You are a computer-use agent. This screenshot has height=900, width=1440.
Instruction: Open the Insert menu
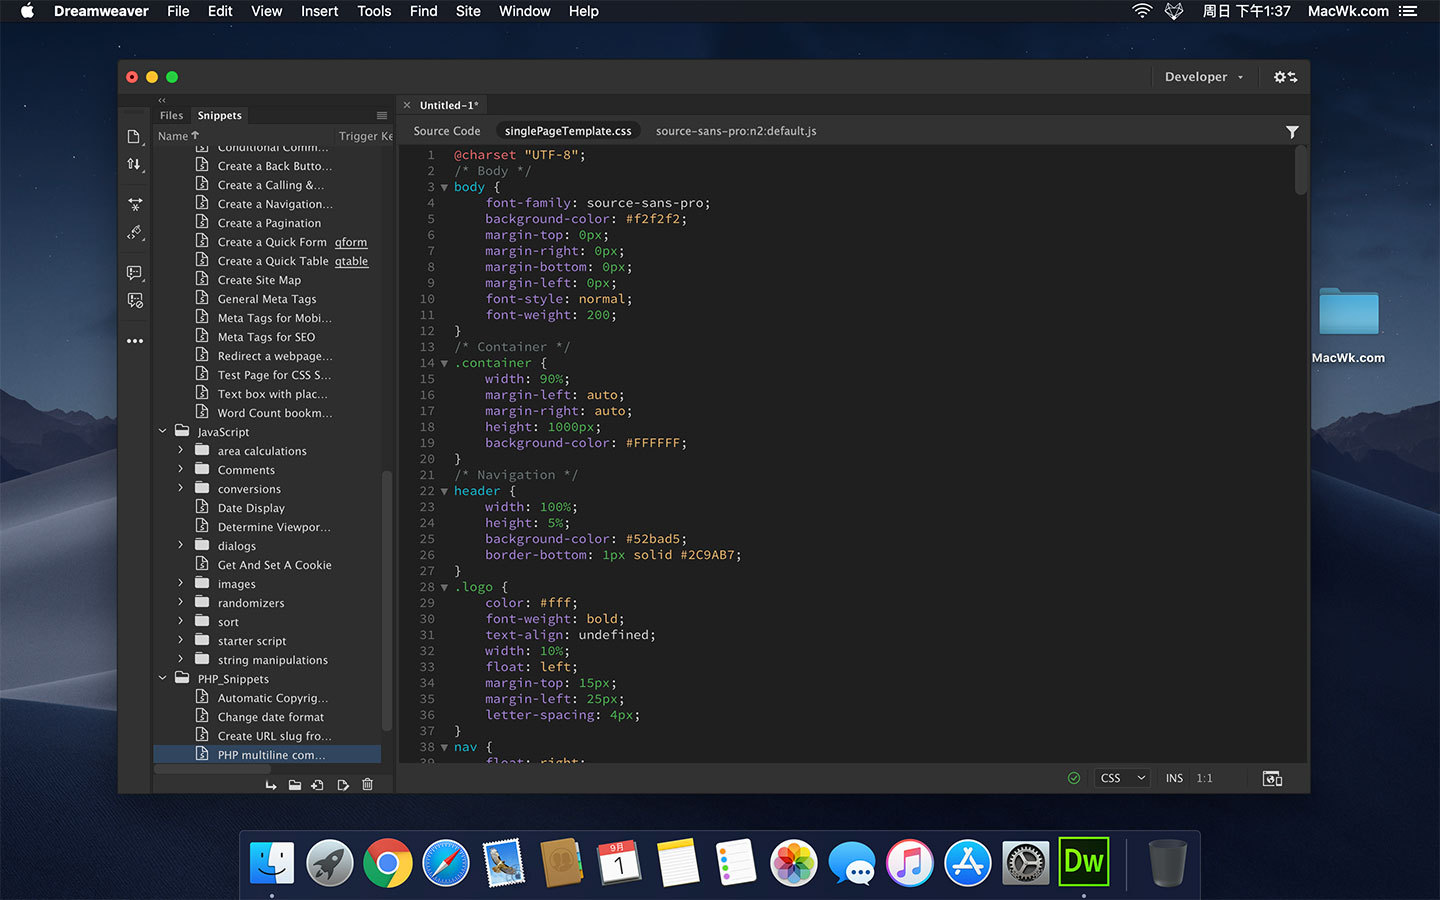point(319,11)
